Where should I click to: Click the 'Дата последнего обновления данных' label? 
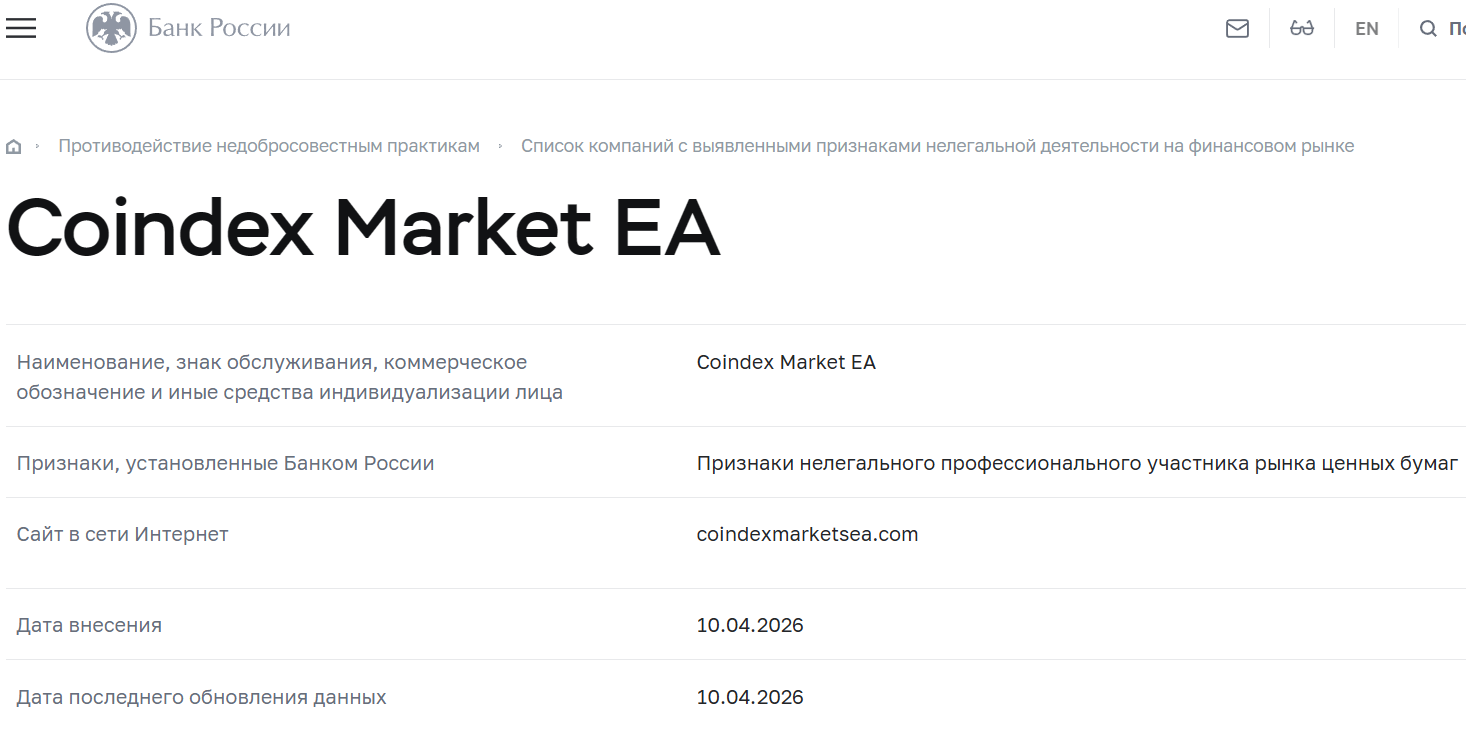click(x=201, y=697)
